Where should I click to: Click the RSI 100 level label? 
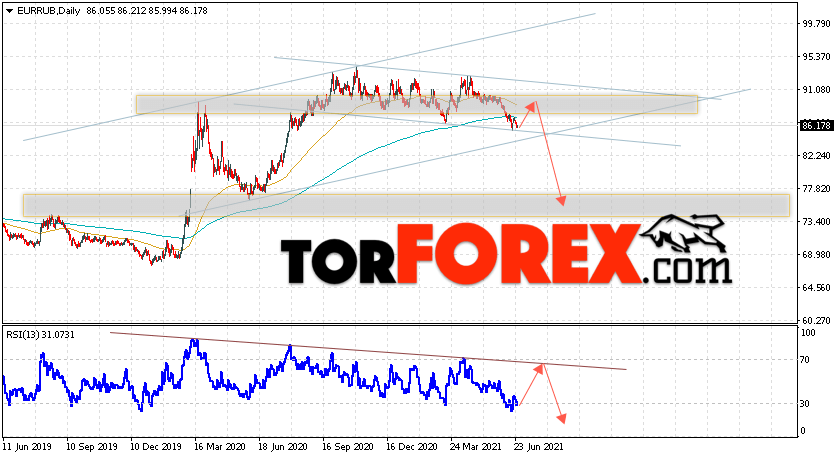808,333
